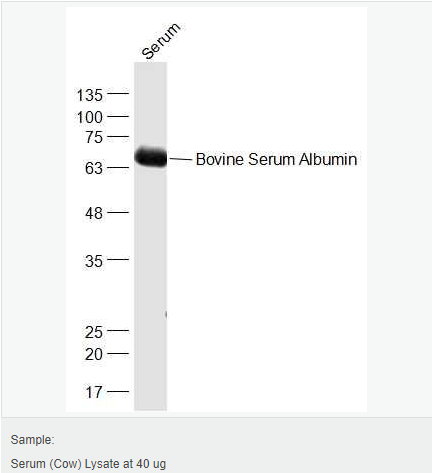Click the small speck on lane's right edge
Image resolution: width=432 pixels, height=473 pixels.
click(166, 314)
